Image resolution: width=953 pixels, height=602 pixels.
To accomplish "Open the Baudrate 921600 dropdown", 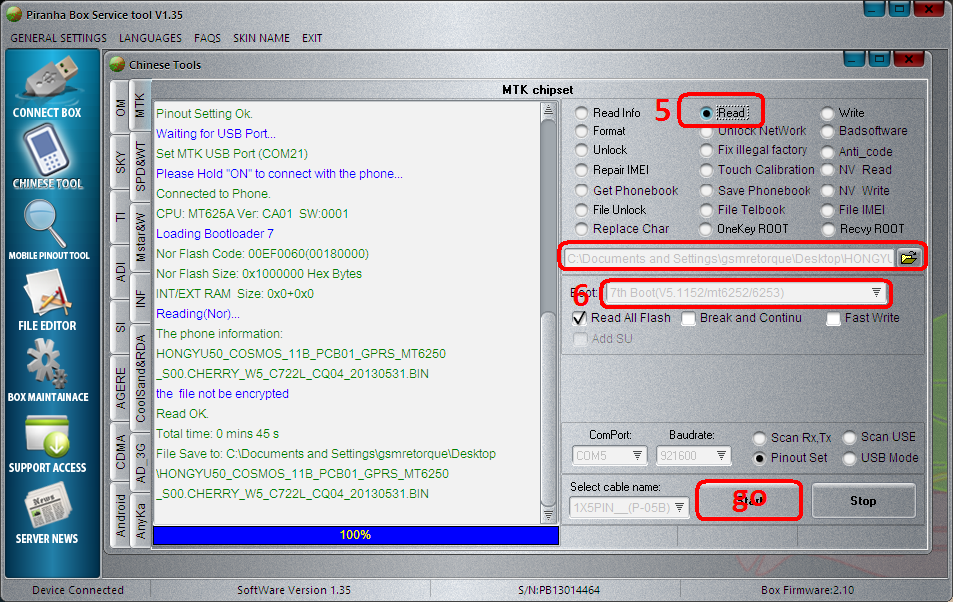I will tap(720, 456).
